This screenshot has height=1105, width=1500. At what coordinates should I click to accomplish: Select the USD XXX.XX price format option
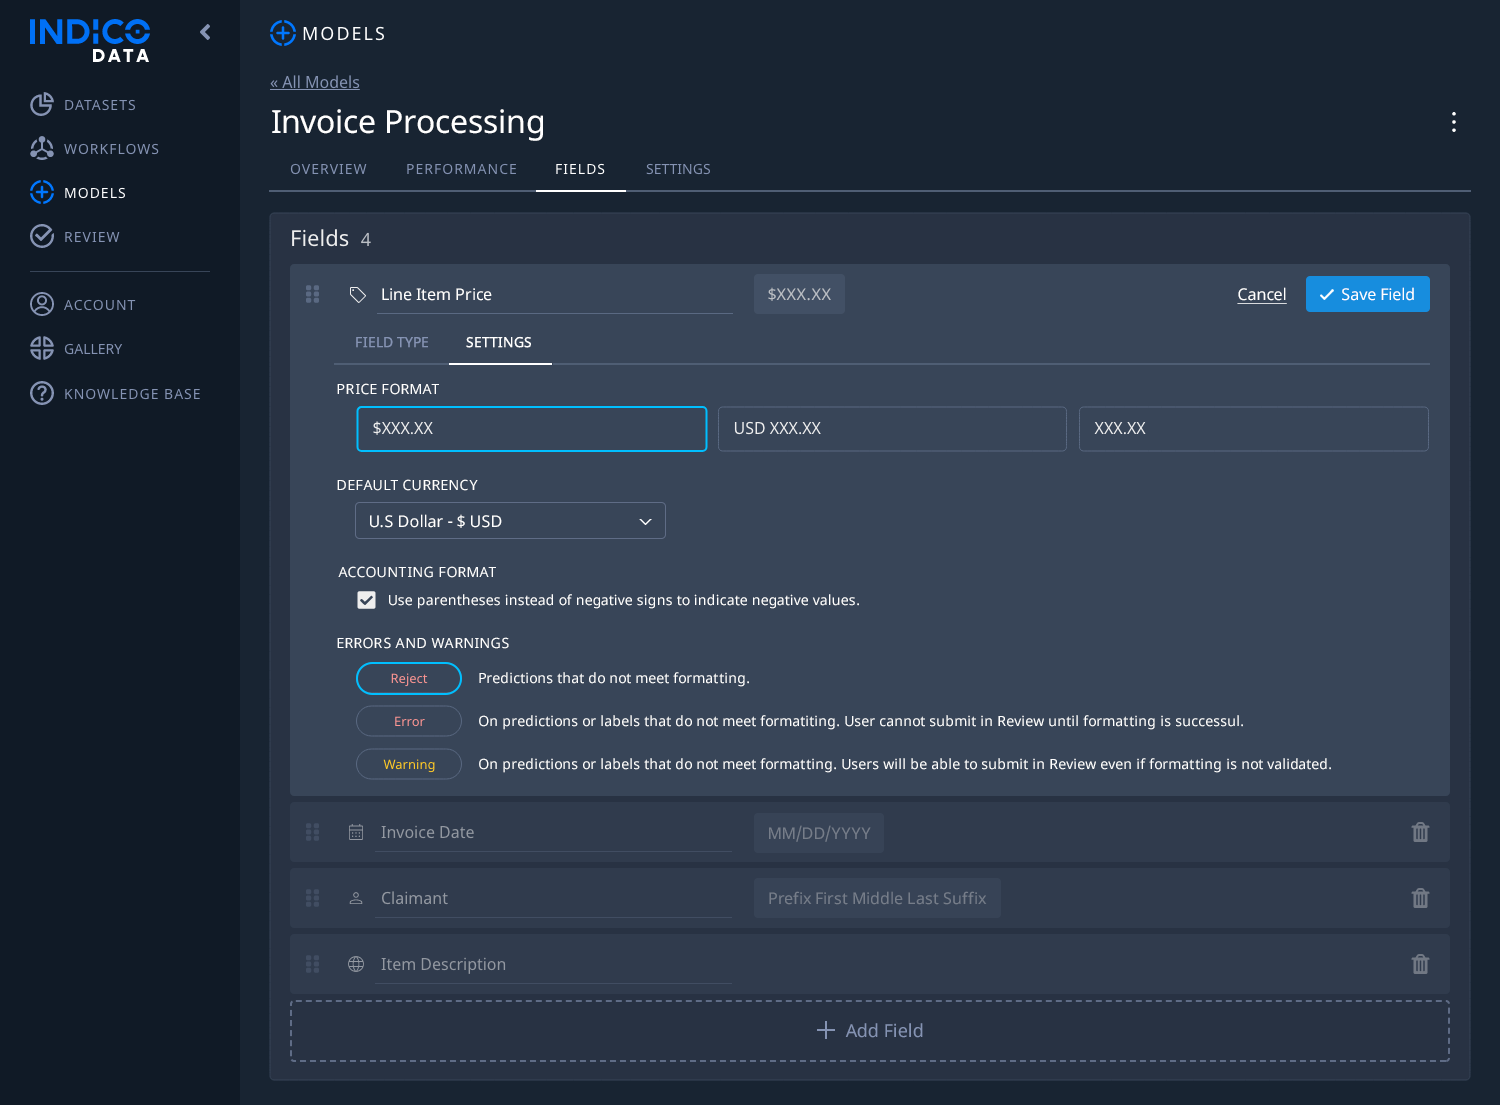892,429
